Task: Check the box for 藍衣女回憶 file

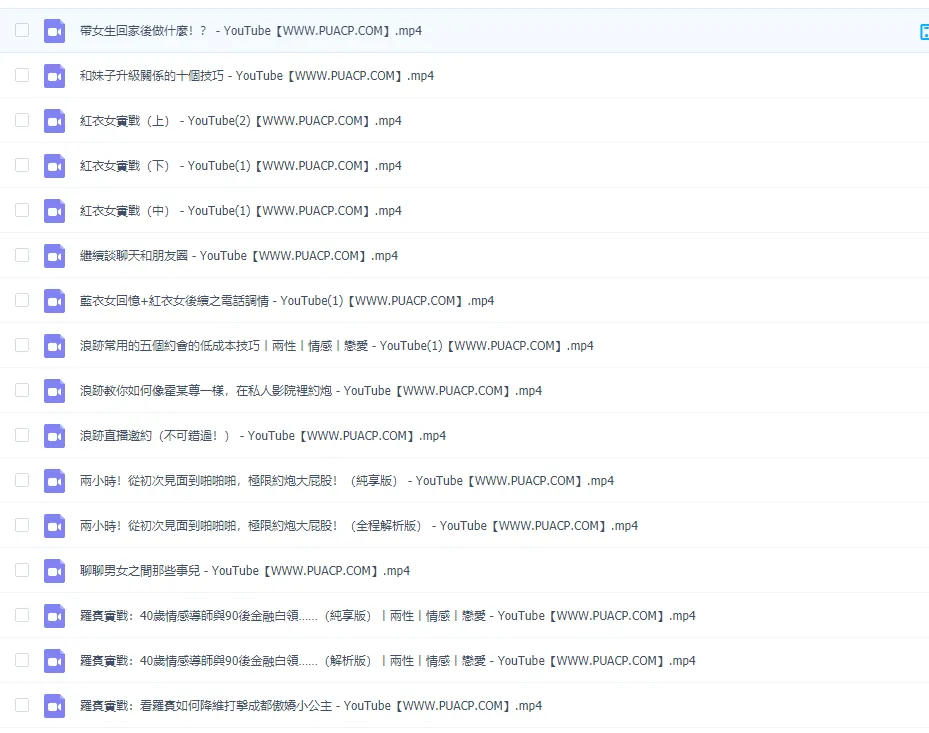Action: (22, 300)
